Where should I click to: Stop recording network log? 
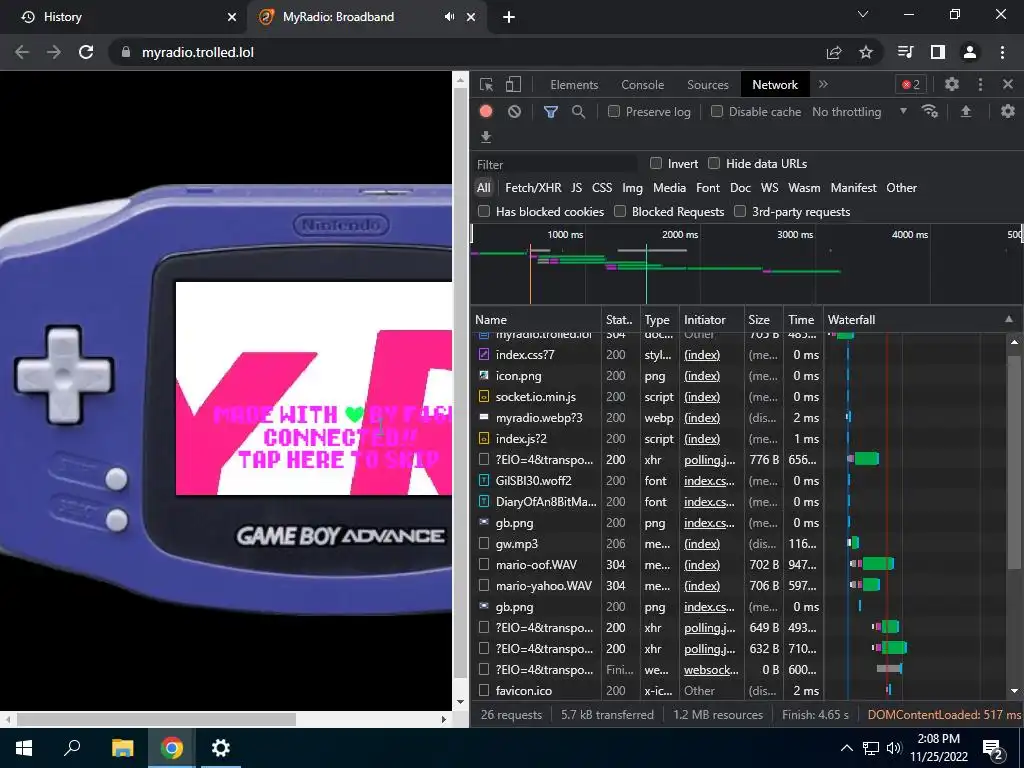click(486, 112)
